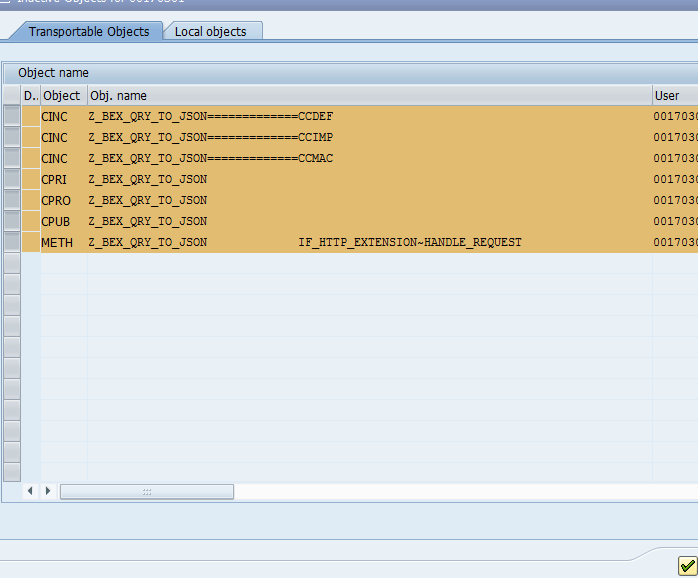Click Z_BEX_QRY_TO_JSON====CCDEF object name
This screenshot has height=578, width=698.
tap(211, 116)
